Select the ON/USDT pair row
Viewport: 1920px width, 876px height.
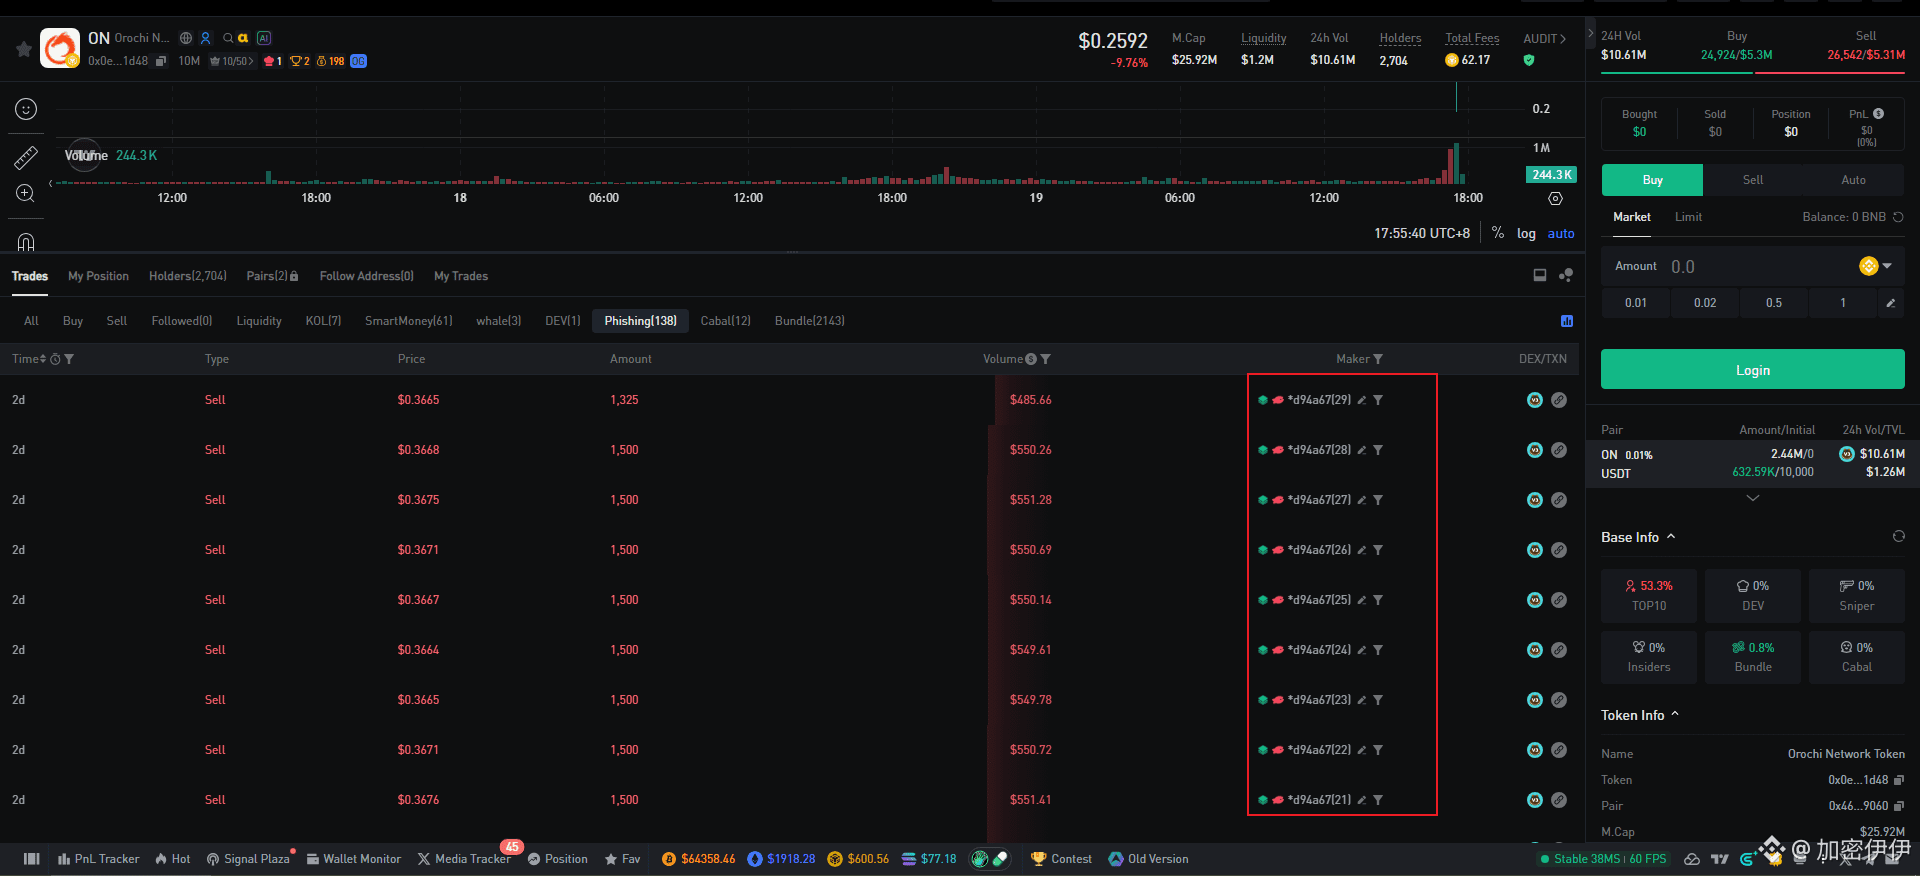[x=1752, y=463]
